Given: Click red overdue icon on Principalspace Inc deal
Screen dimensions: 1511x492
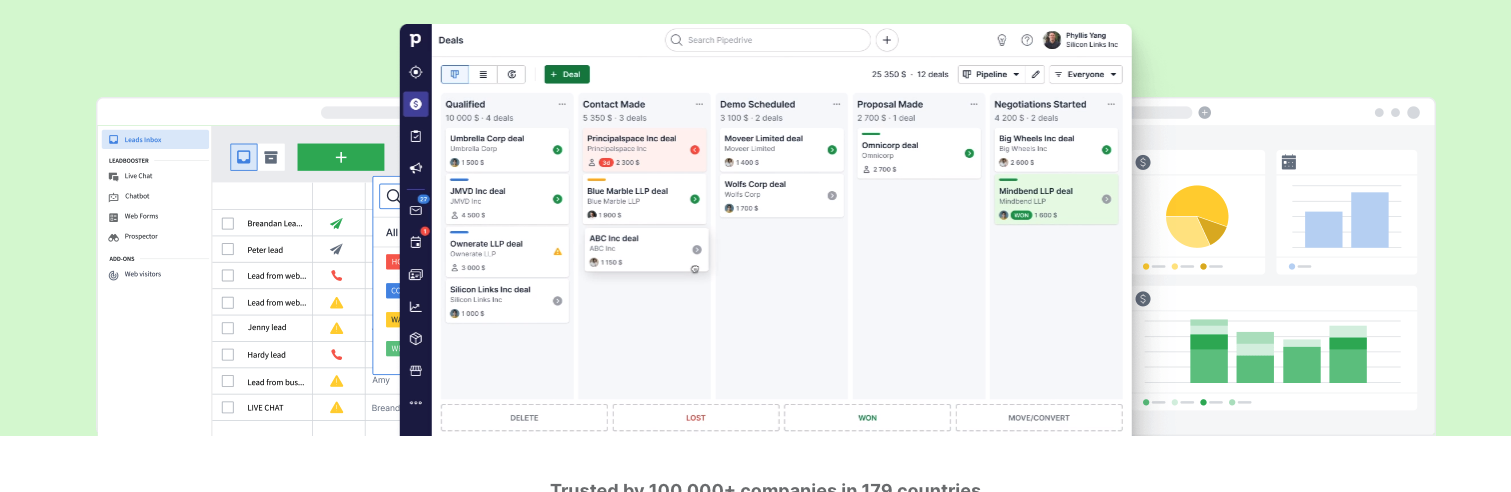Looking at the screenshot, I should coord(695,150).
